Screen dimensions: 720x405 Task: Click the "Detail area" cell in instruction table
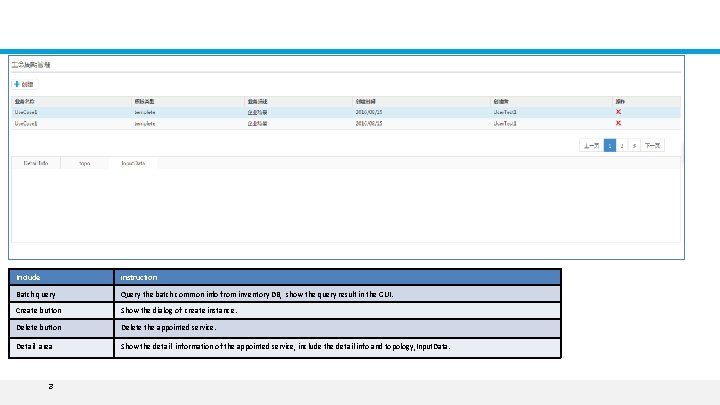tap(61, 347)
